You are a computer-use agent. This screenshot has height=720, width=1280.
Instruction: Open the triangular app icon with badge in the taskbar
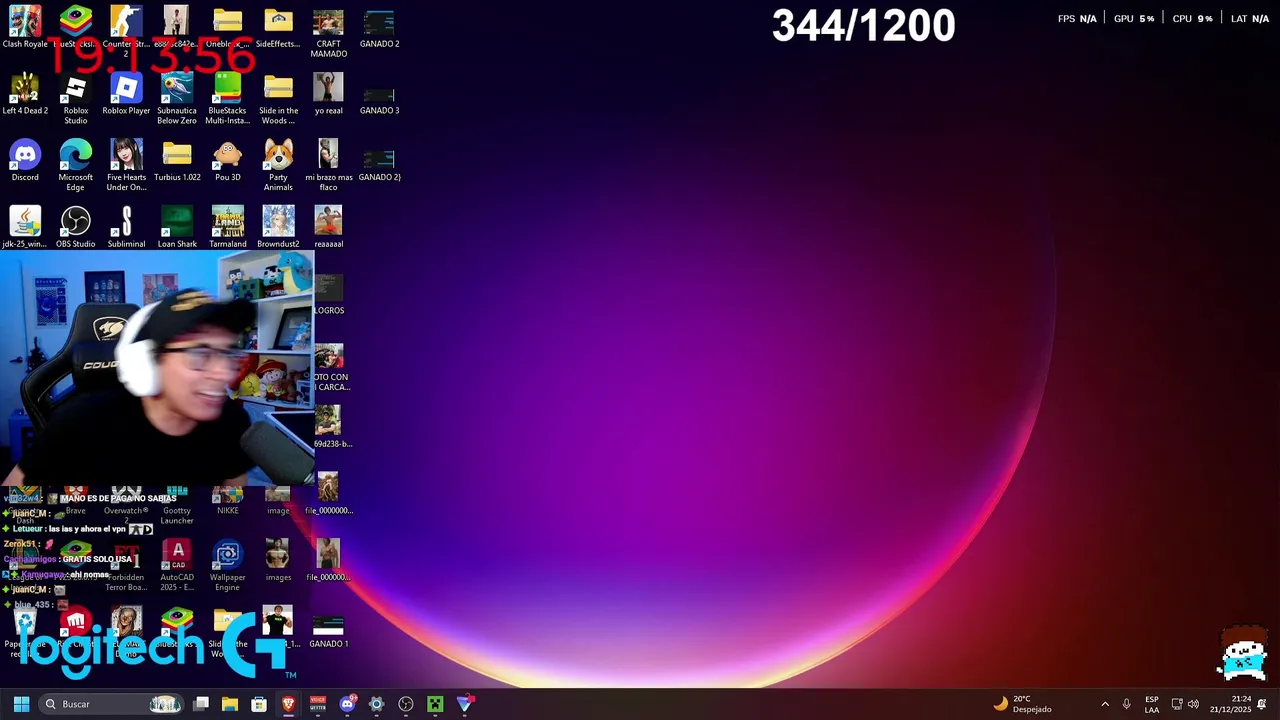465,704
